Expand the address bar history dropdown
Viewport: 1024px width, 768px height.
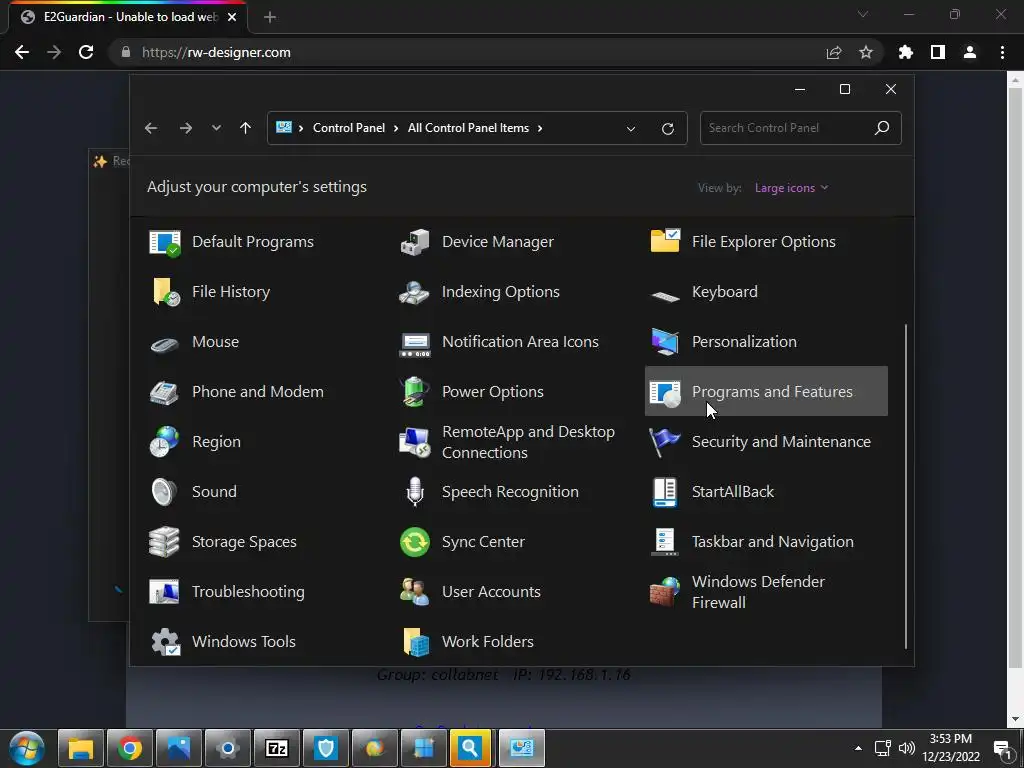(631, 129)
